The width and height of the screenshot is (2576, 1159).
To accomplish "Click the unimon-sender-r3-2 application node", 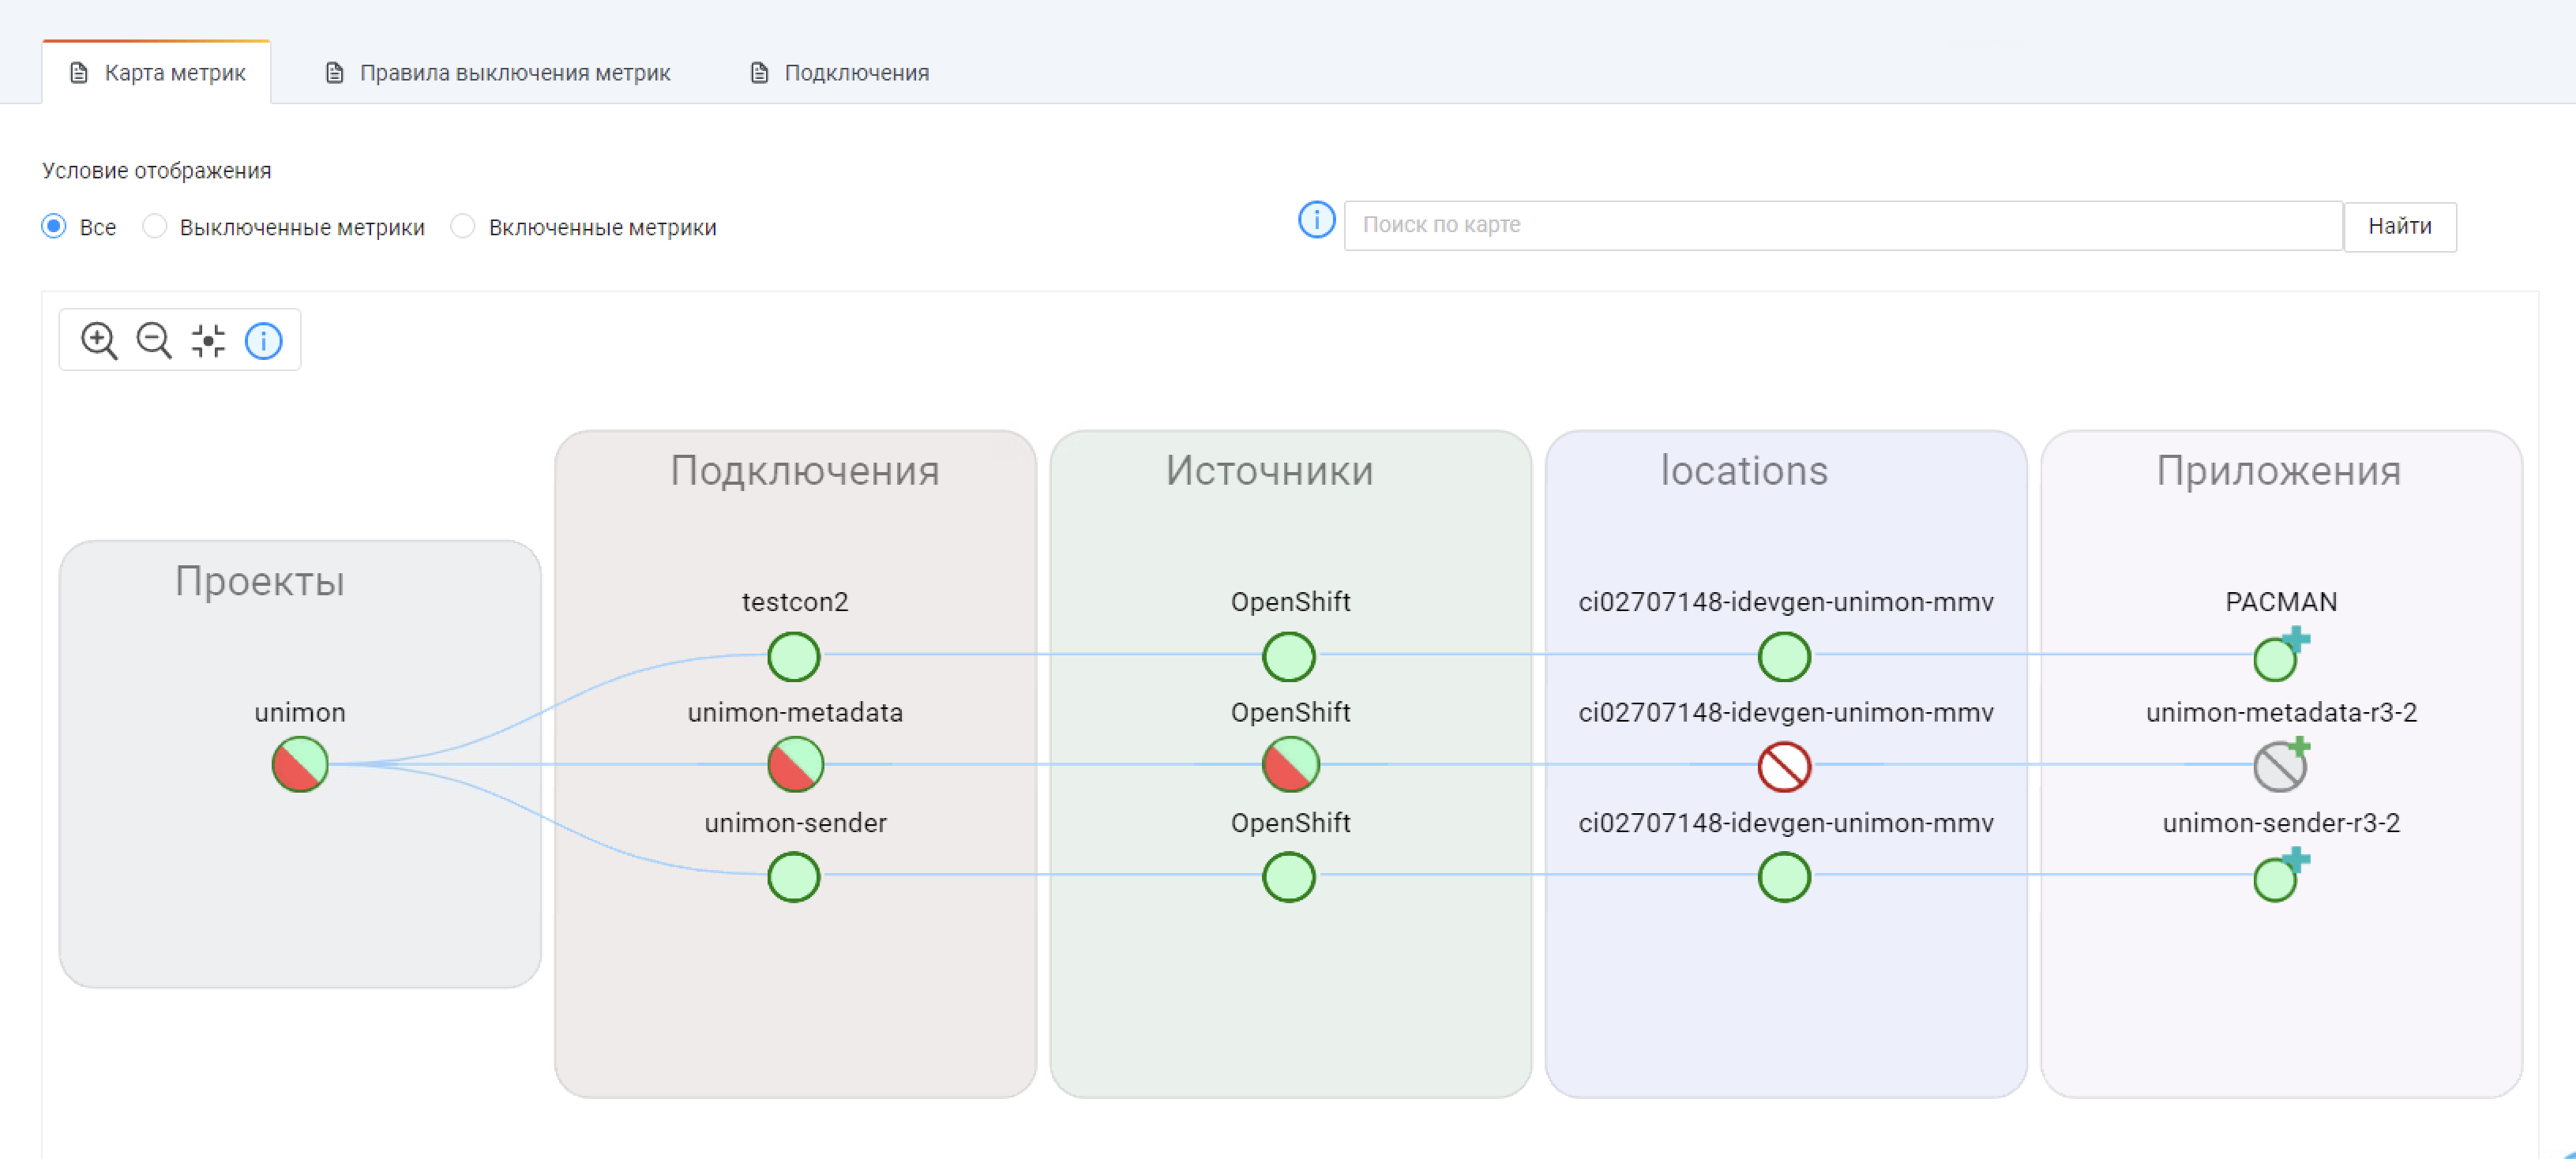I will (x=2275, y=880).
